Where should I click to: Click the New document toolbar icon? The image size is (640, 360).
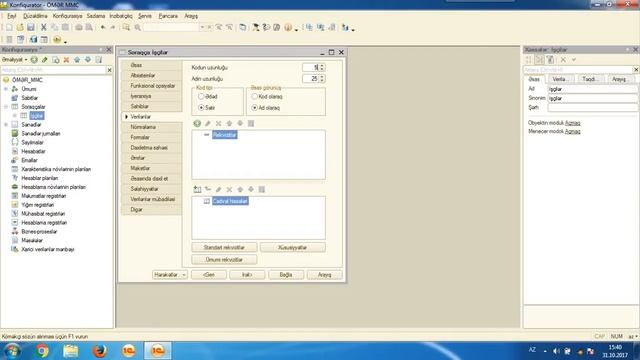pyautogui.click(x=9, y=27)
